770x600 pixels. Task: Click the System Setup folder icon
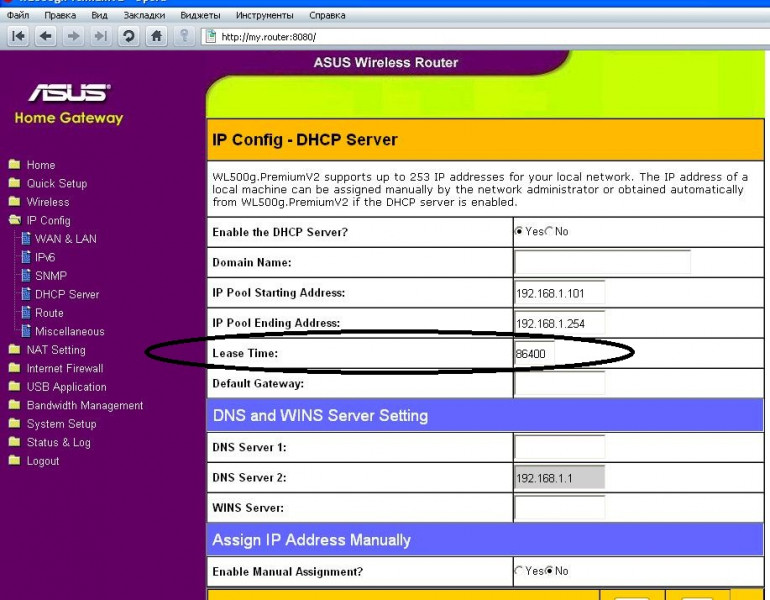(x=15, y=423)
